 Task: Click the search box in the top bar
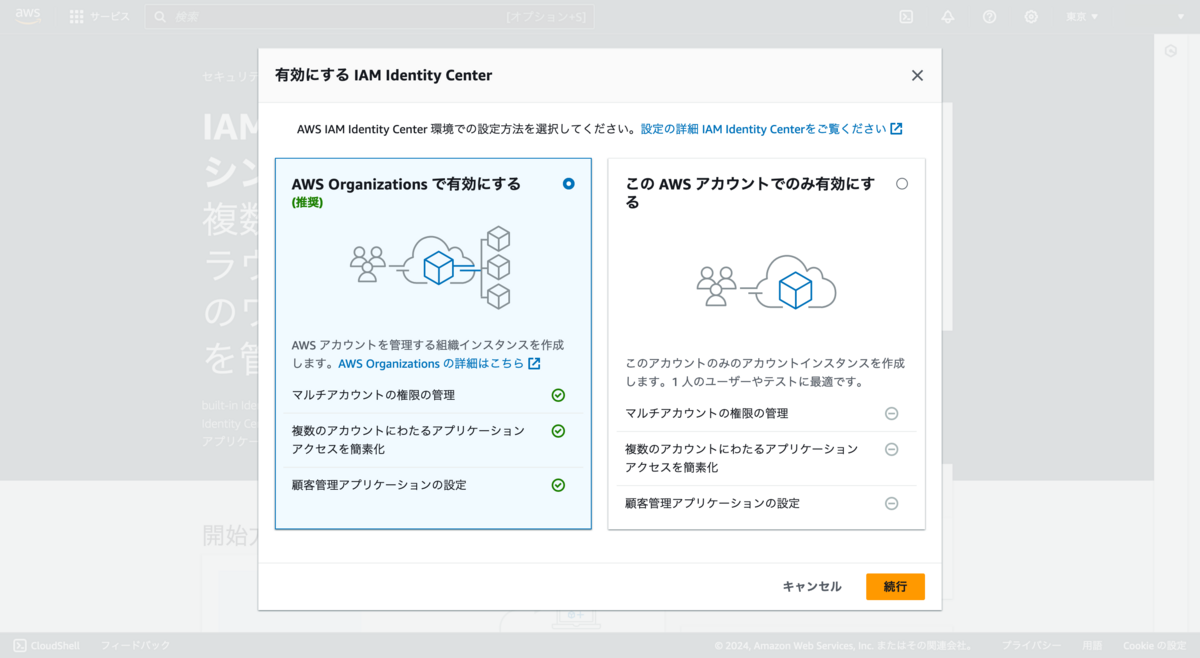tap(369, 17)
